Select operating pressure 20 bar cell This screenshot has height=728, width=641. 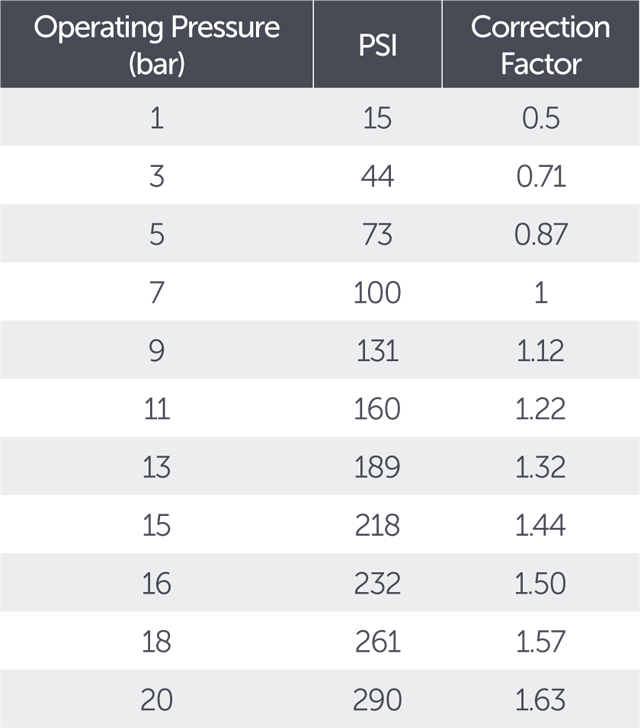point(156,700)
